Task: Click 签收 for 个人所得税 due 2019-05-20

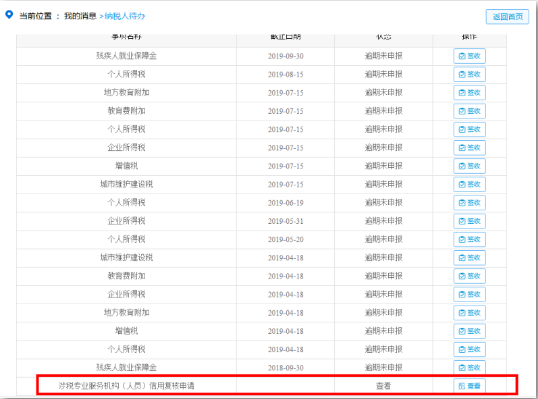Action: [x=469, y=239]
